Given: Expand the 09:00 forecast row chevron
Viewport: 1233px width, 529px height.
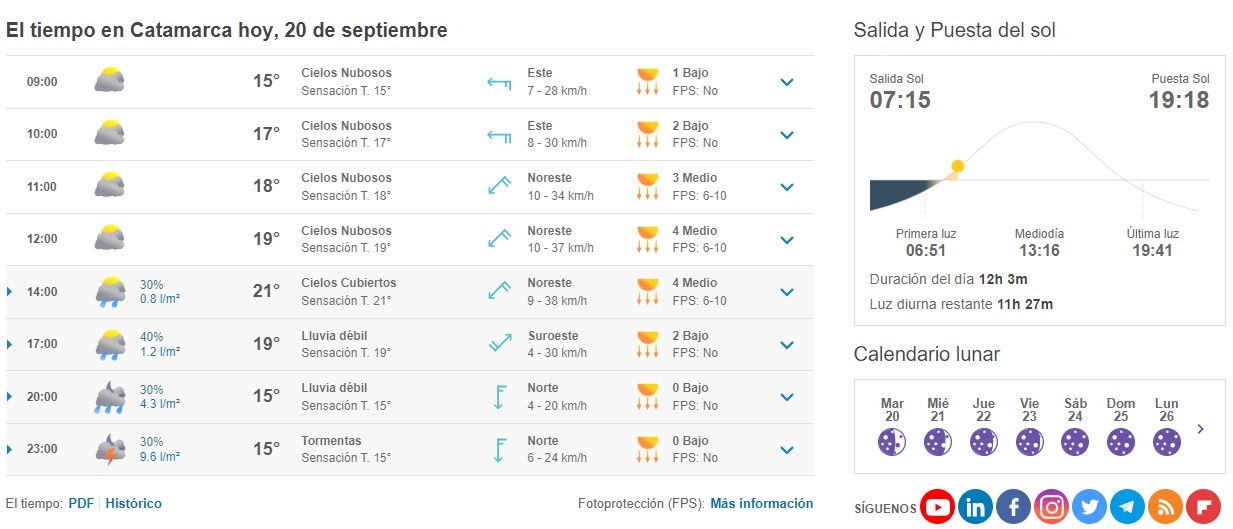Looking at the screenshot, I should point(787,82).
